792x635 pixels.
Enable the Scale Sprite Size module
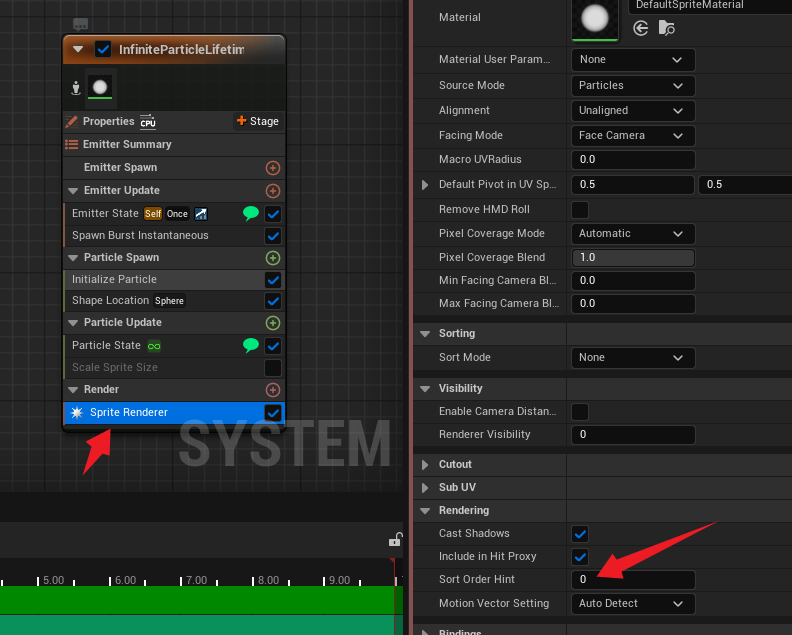[272, 368]
